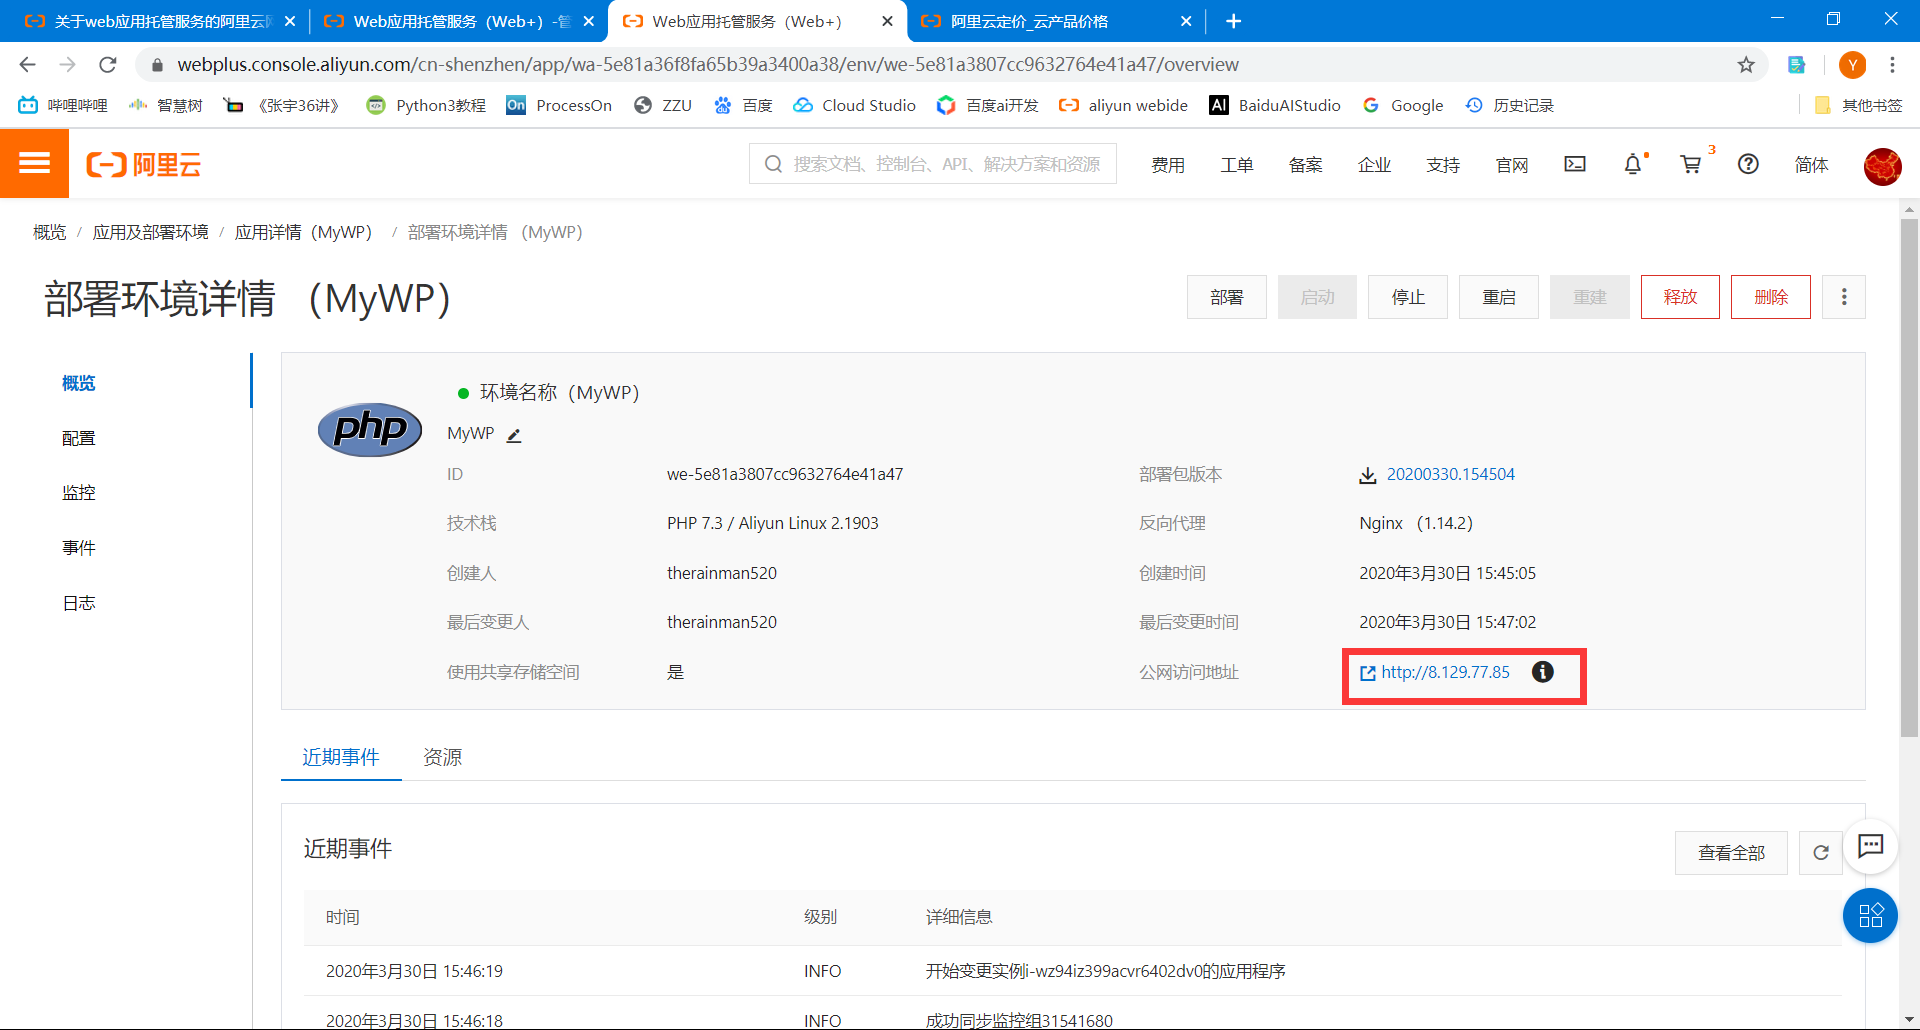Open 简体 language selector

pos(1811,165)
